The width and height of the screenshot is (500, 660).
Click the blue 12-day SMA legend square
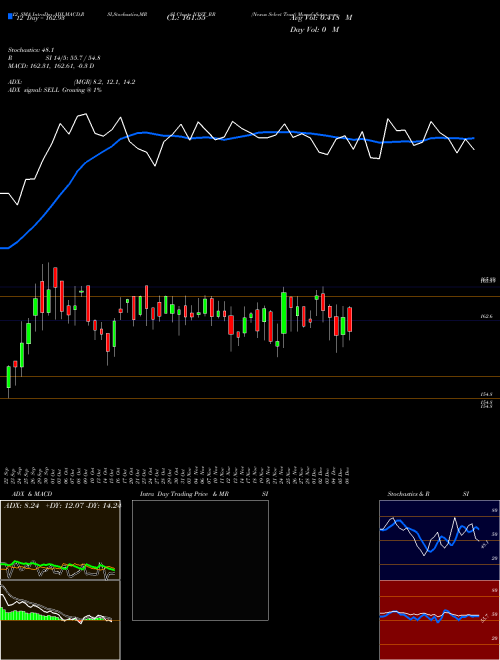pos(10,16)
